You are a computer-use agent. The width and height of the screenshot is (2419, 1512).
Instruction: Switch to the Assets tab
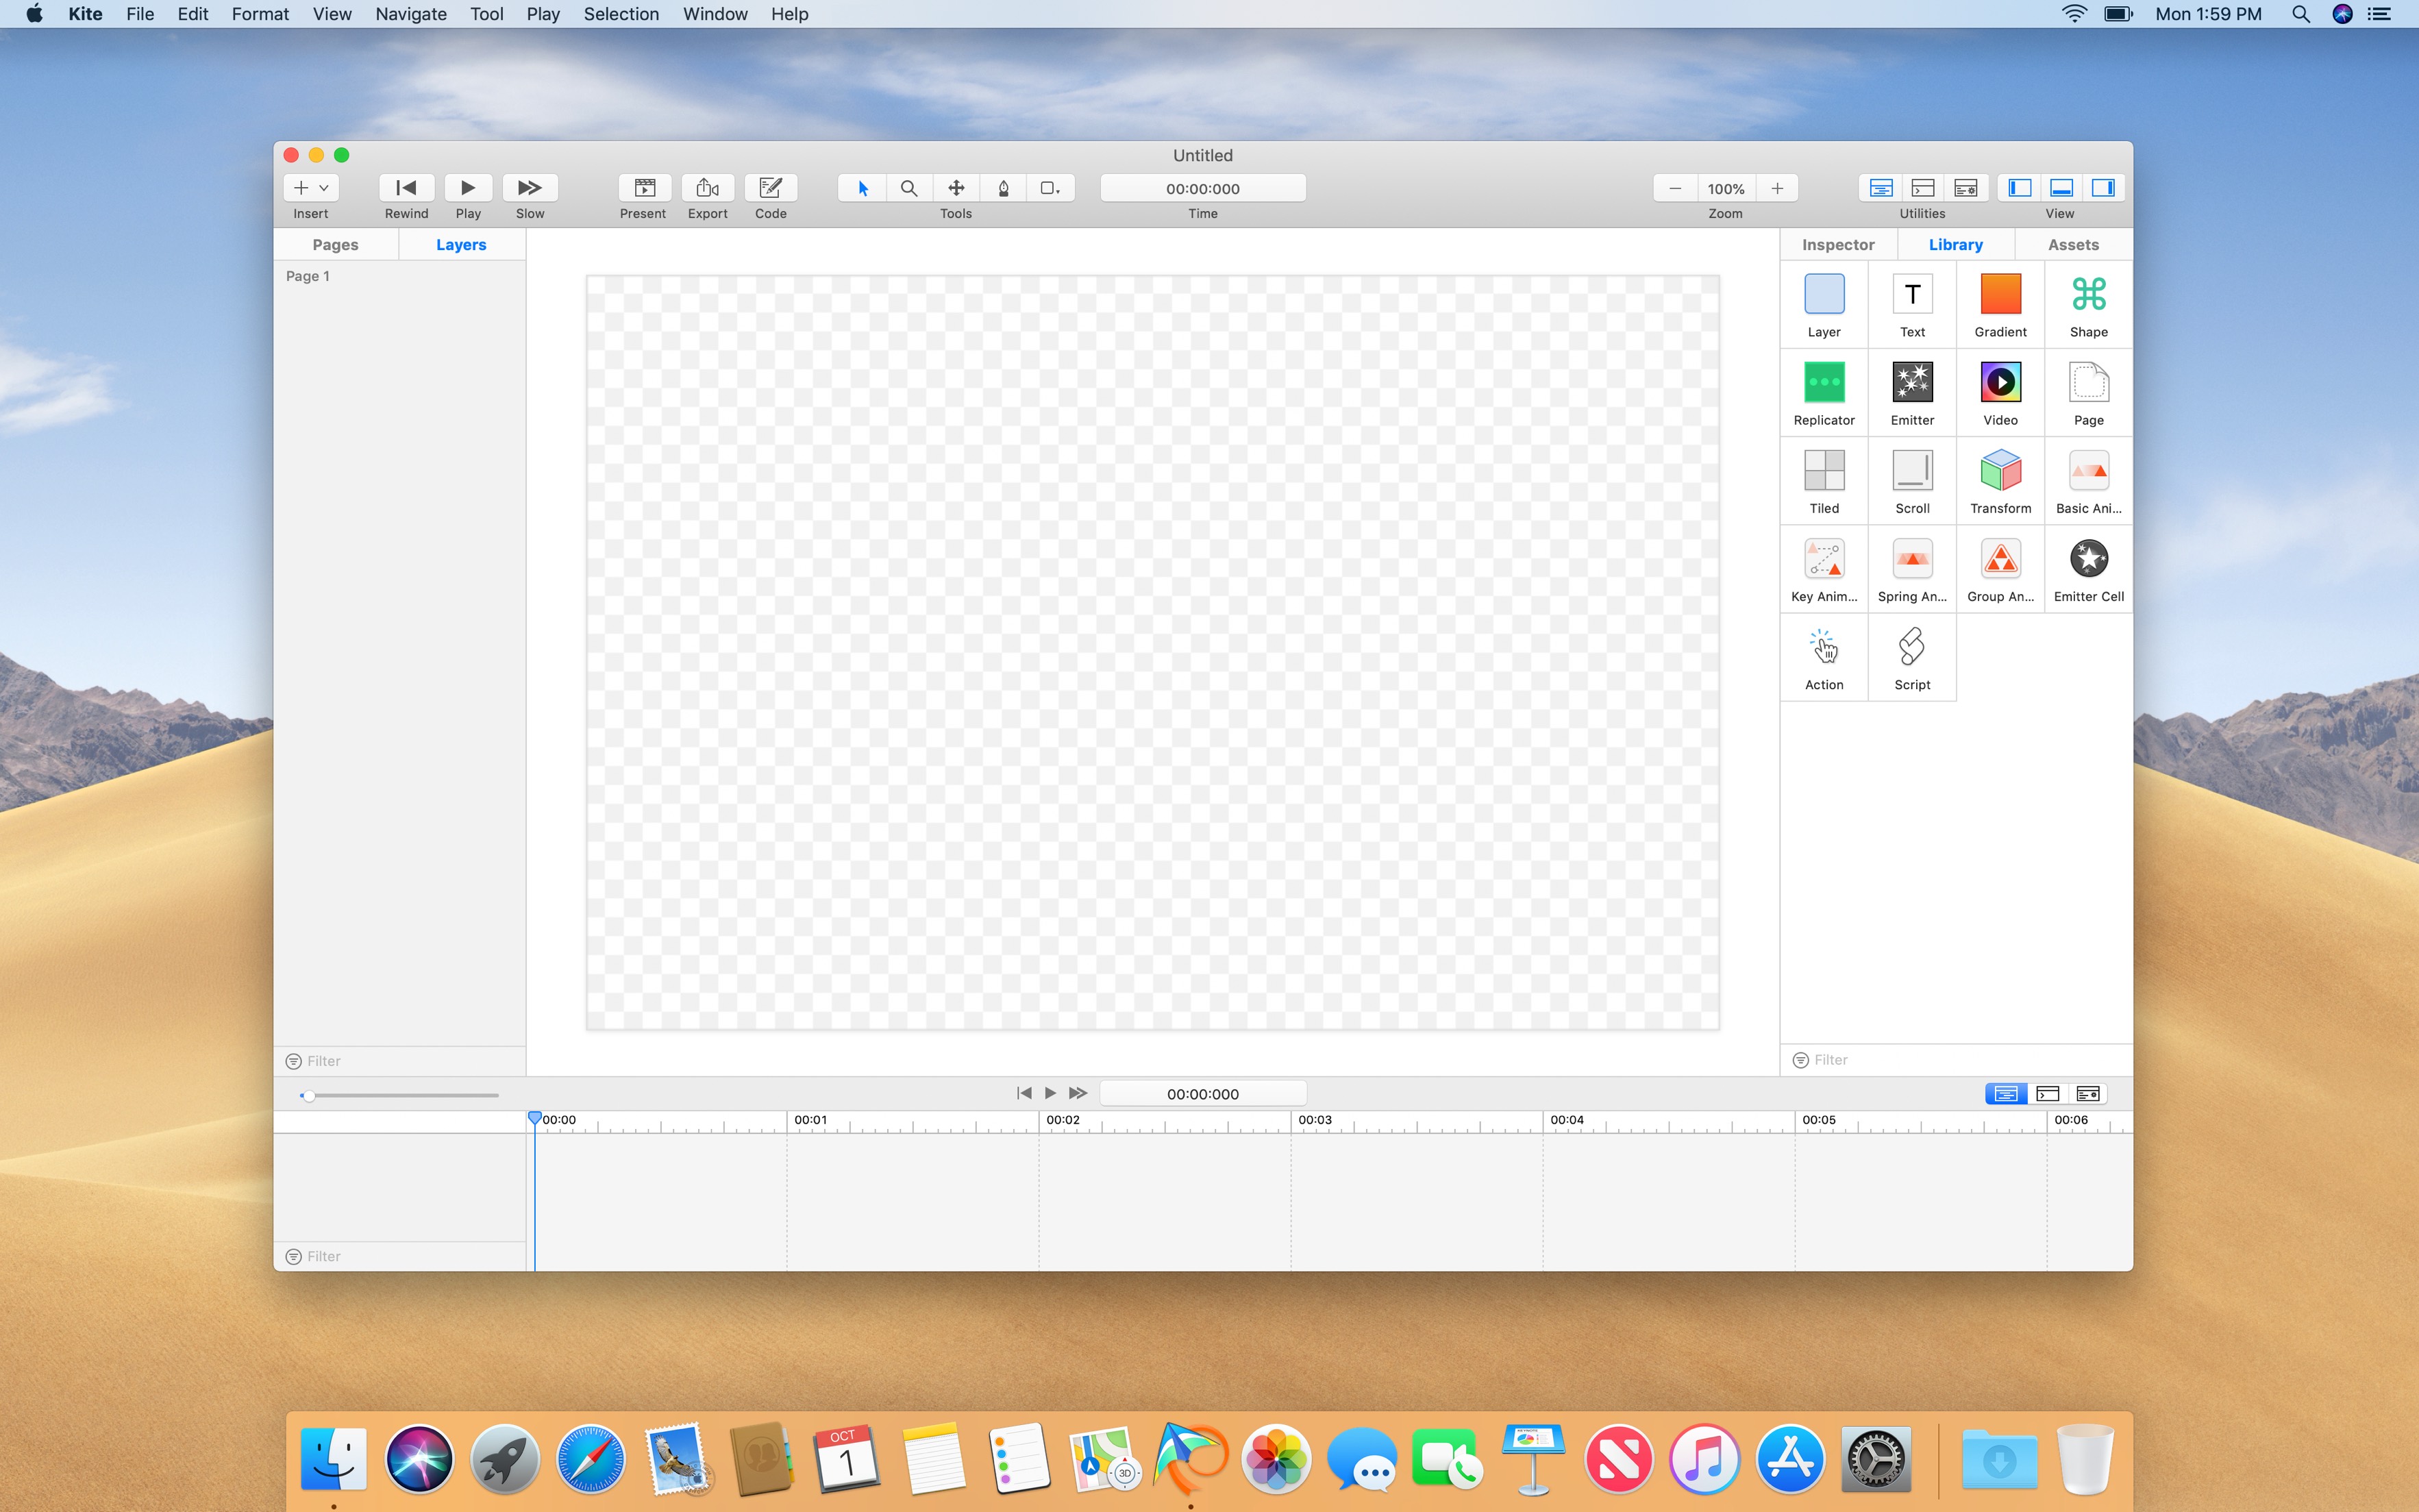pyautogui.click(x=2073, y=245)
